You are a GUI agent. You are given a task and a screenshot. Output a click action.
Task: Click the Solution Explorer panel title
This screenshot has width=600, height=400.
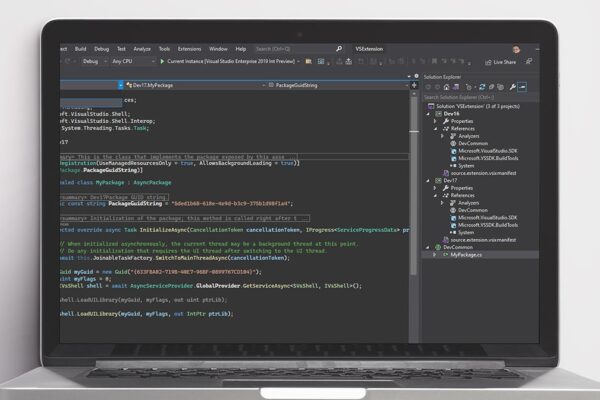coord(442,77)
